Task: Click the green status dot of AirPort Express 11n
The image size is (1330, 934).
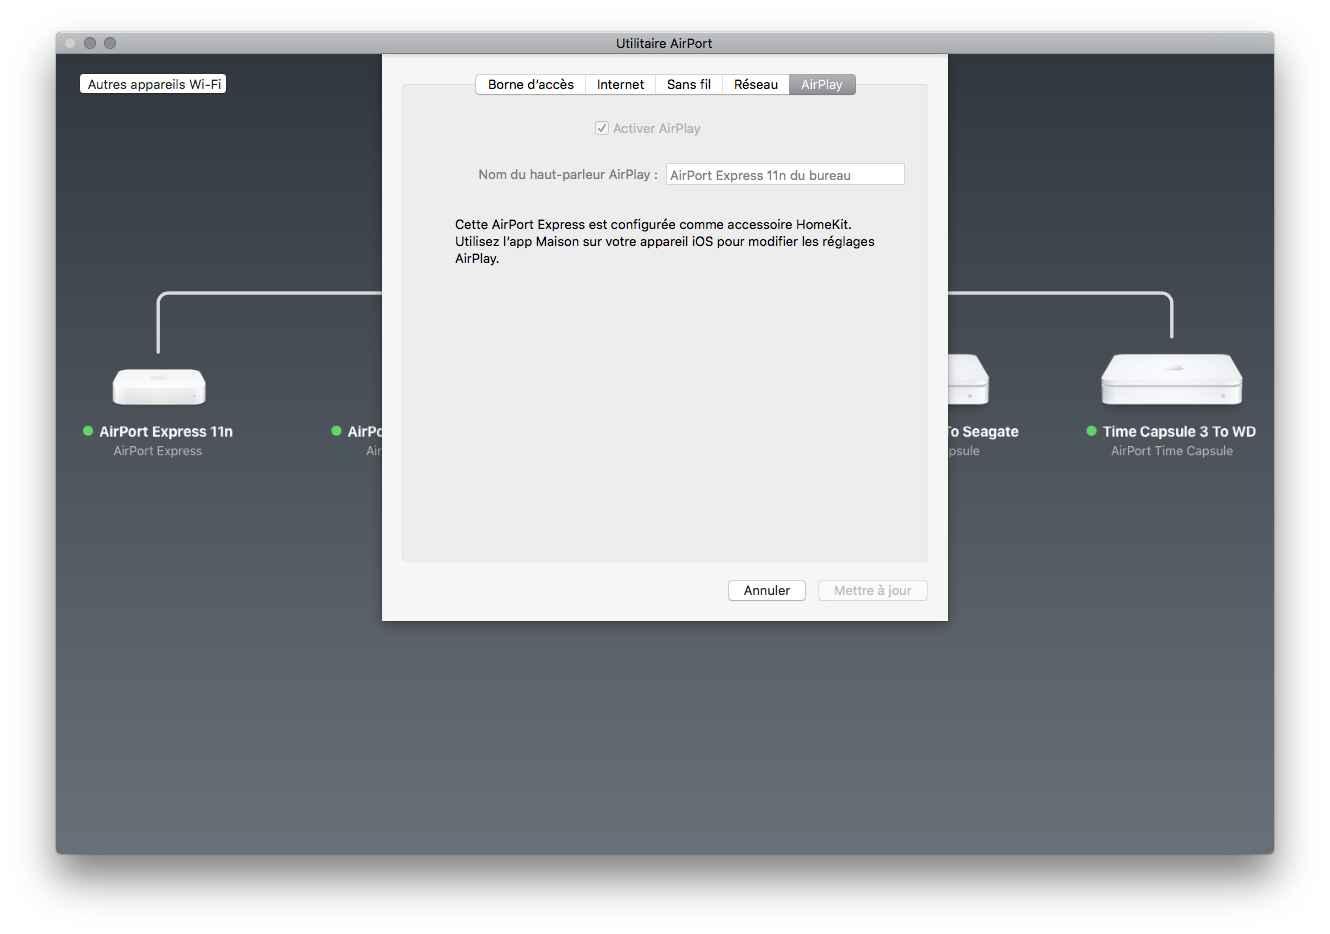Action: click(88, 431)
